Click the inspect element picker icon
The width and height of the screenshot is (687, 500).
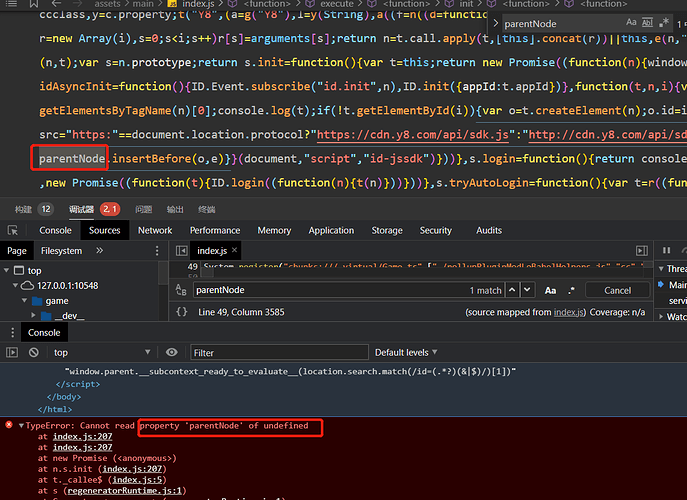point(13,230)
